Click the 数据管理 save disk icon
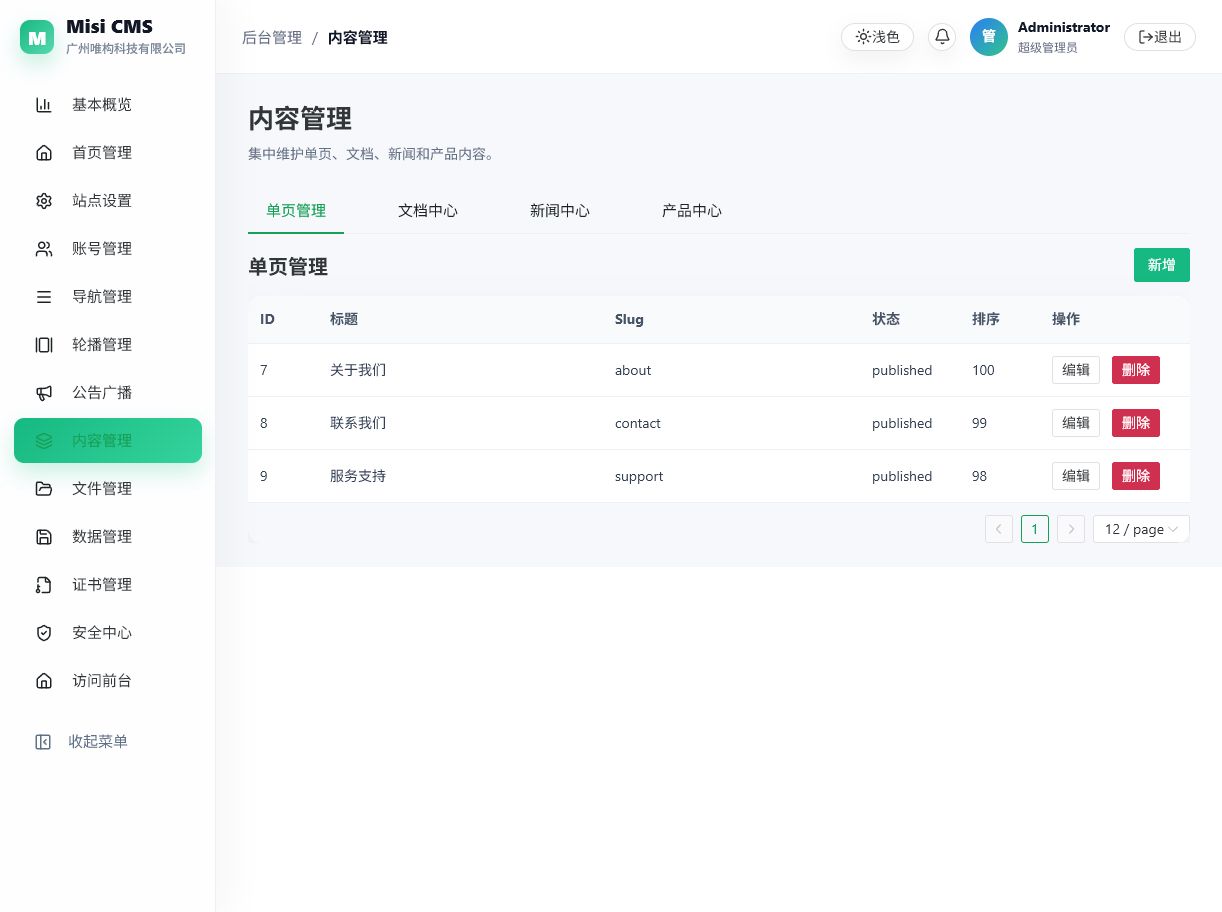Screen dimensions: 1222x912 44,537
